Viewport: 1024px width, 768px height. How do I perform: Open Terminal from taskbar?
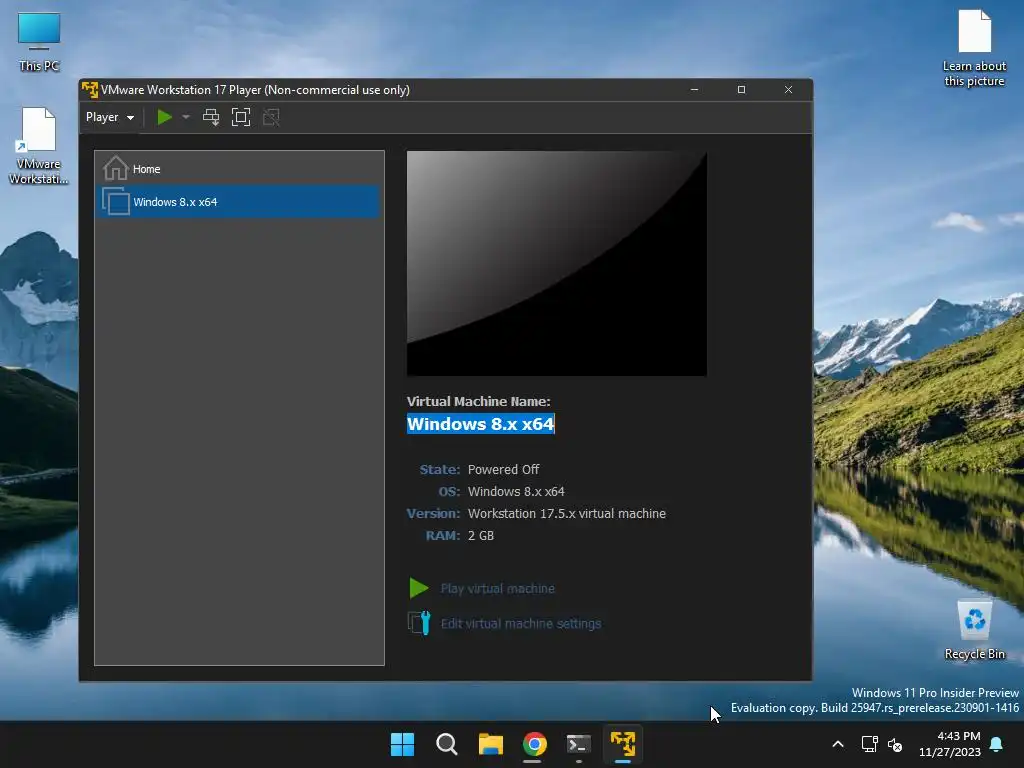[x=579, y=744]
